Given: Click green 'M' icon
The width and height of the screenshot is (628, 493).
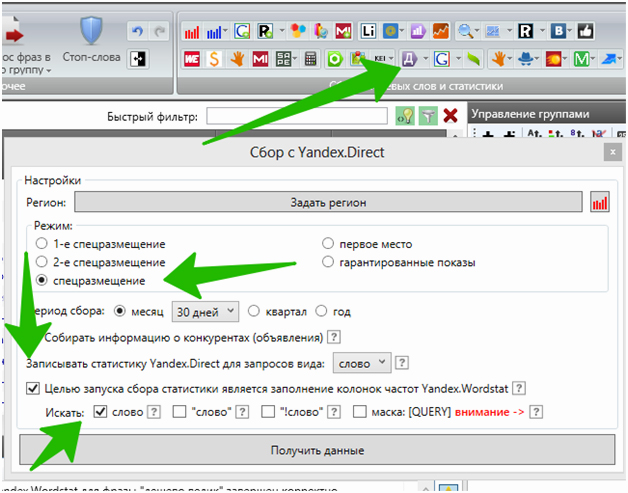Looking at the screenshot, I should click(x=581, y=59).
